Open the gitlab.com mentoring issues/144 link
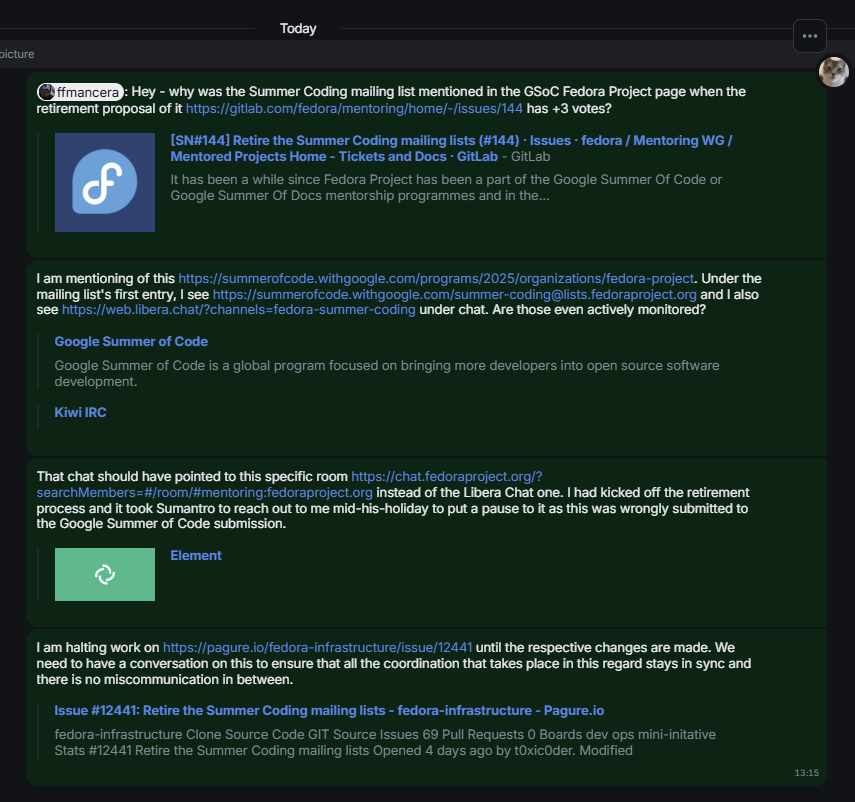 (x=354, y=108)
